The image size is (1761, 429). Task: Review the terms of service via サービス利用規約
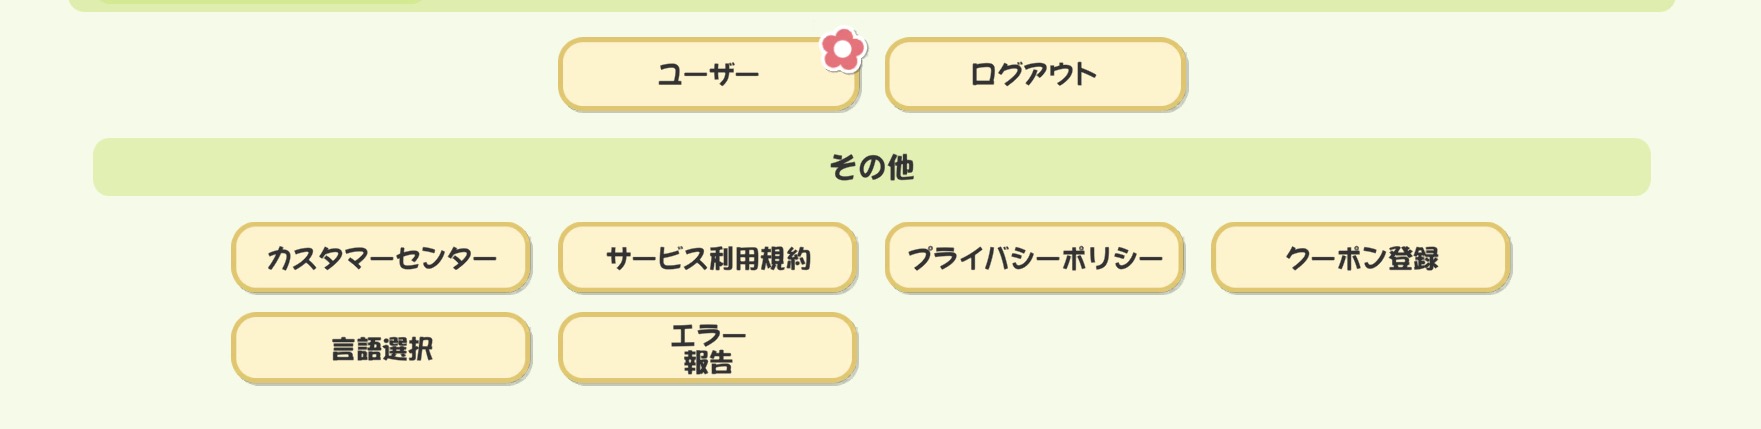click(708, 258)
